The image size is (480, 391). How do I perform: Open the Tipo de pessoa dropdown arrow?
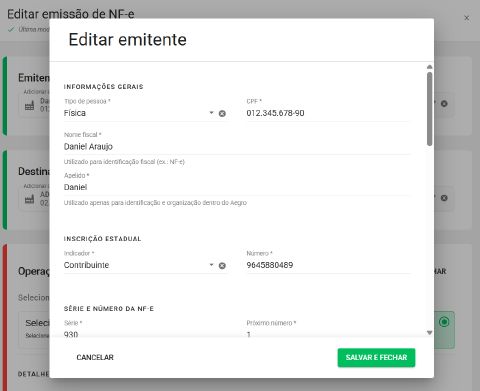(x=211, y=113)
